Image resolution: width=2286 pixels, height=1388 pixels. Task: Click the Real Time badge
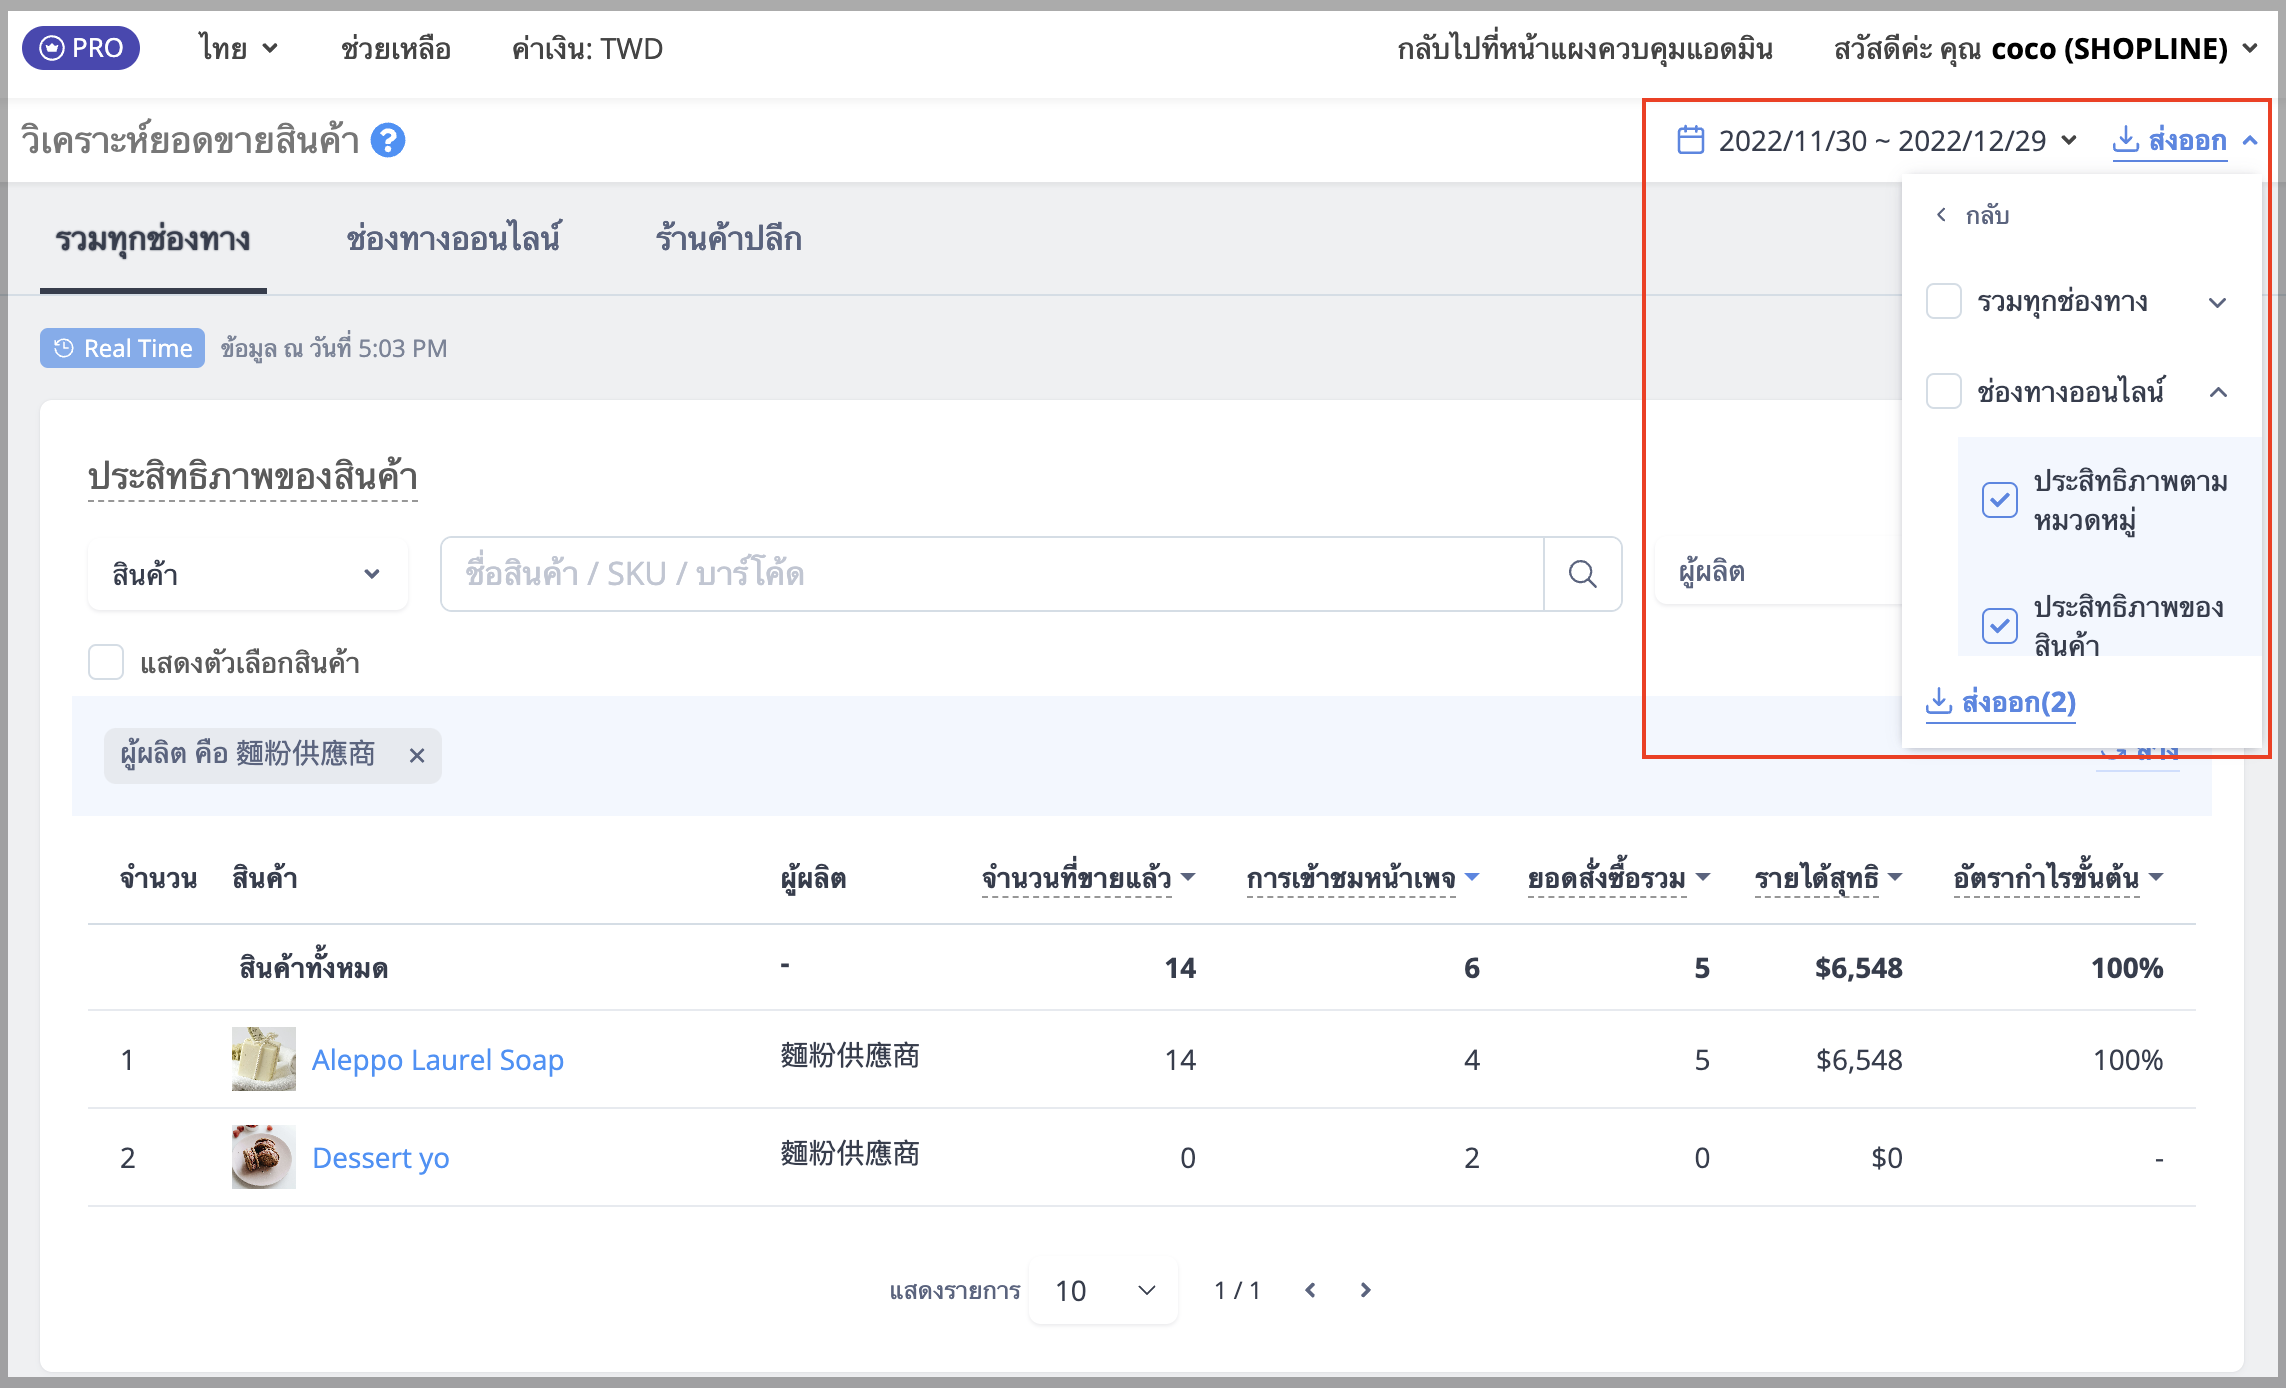pyautogui.click(x=122, y=348)
